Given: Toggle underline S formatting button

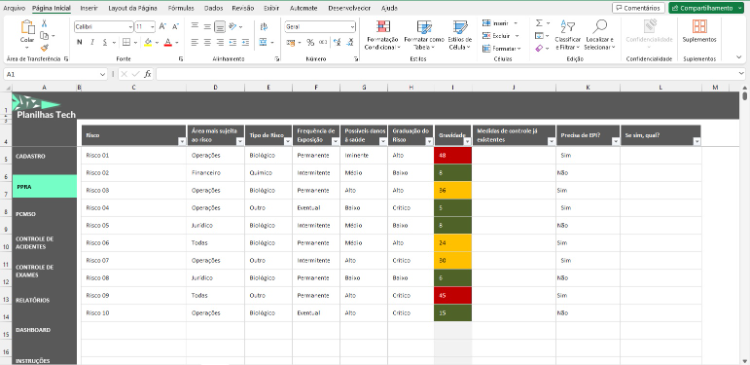Looking at the screenshot, I should pos(105,43).
